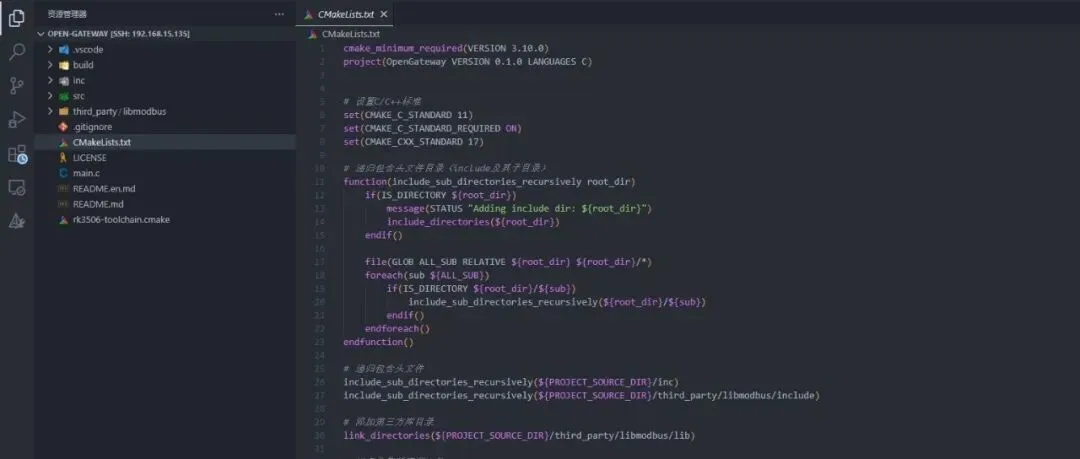Open rk3506-toolchain.cmake file

(165, 219)
